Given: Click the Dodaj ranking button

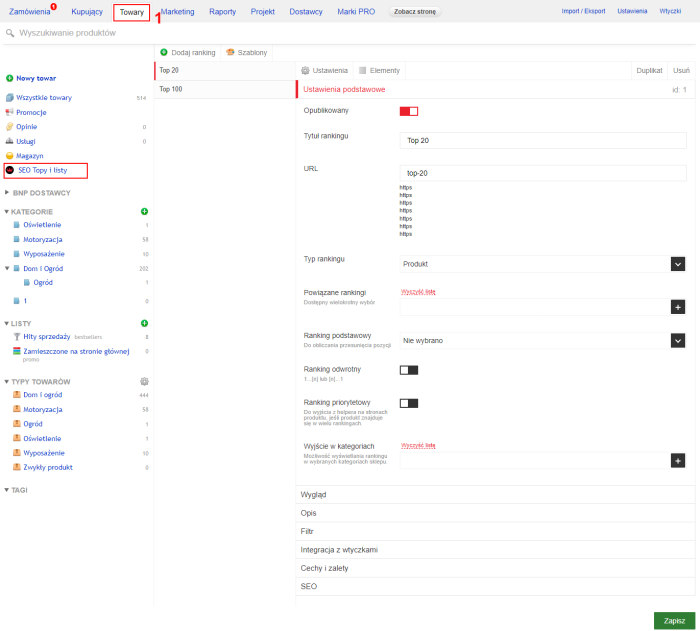Looking at the screenshot, I should (190, 52).
